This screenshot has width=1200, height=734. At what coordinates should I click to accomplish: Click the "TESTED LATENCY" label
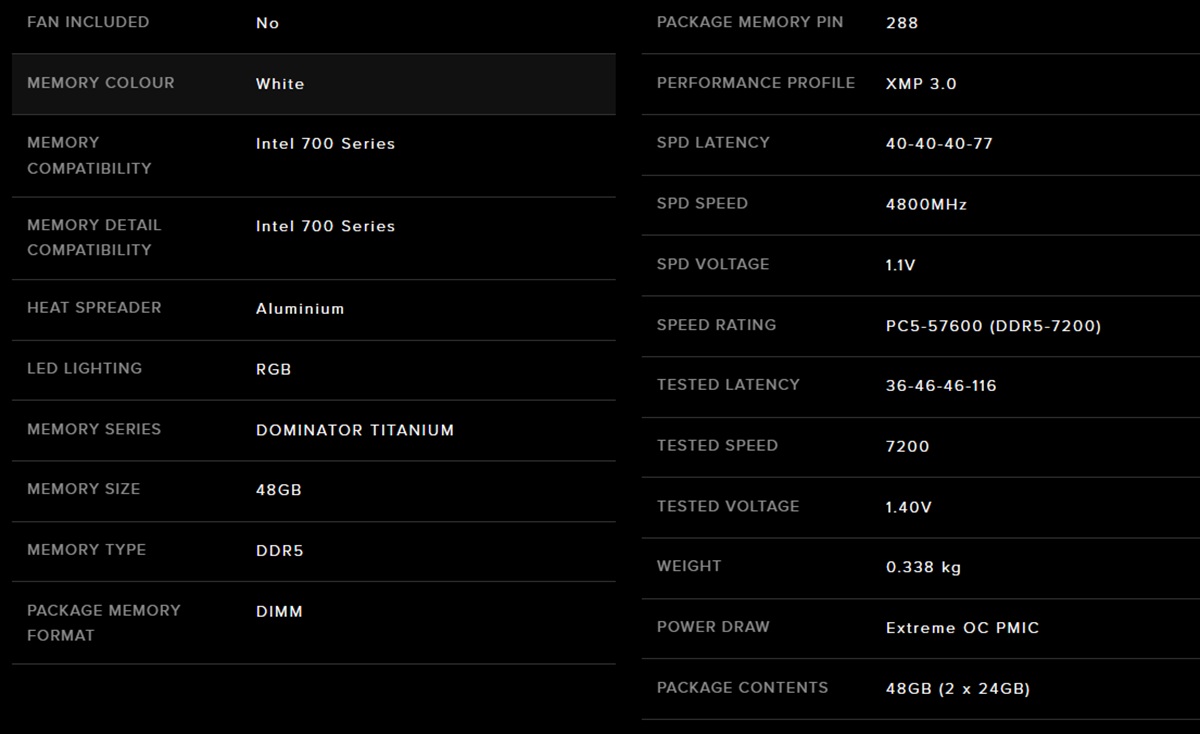[x=729, y=385]
